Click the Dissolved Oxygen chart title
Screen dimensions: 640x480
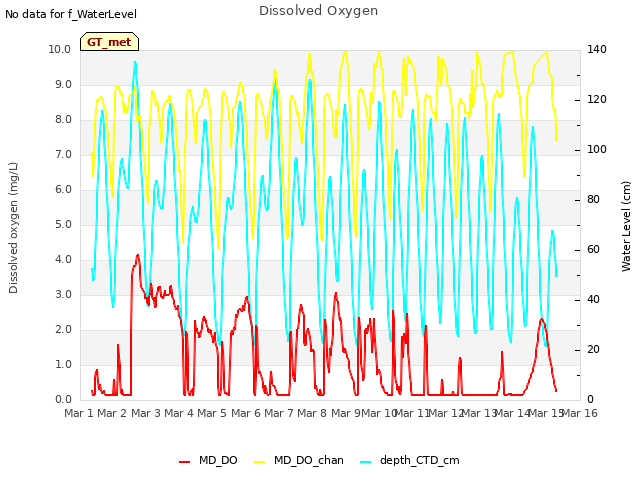(318, 11)
